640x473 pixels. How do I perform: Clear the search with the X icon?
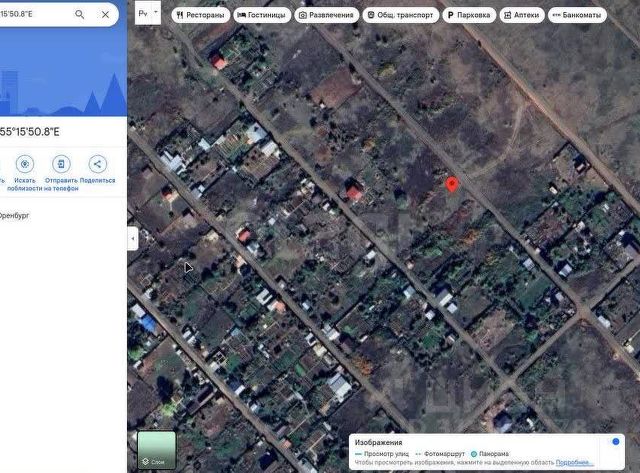[x=105, y=14]
